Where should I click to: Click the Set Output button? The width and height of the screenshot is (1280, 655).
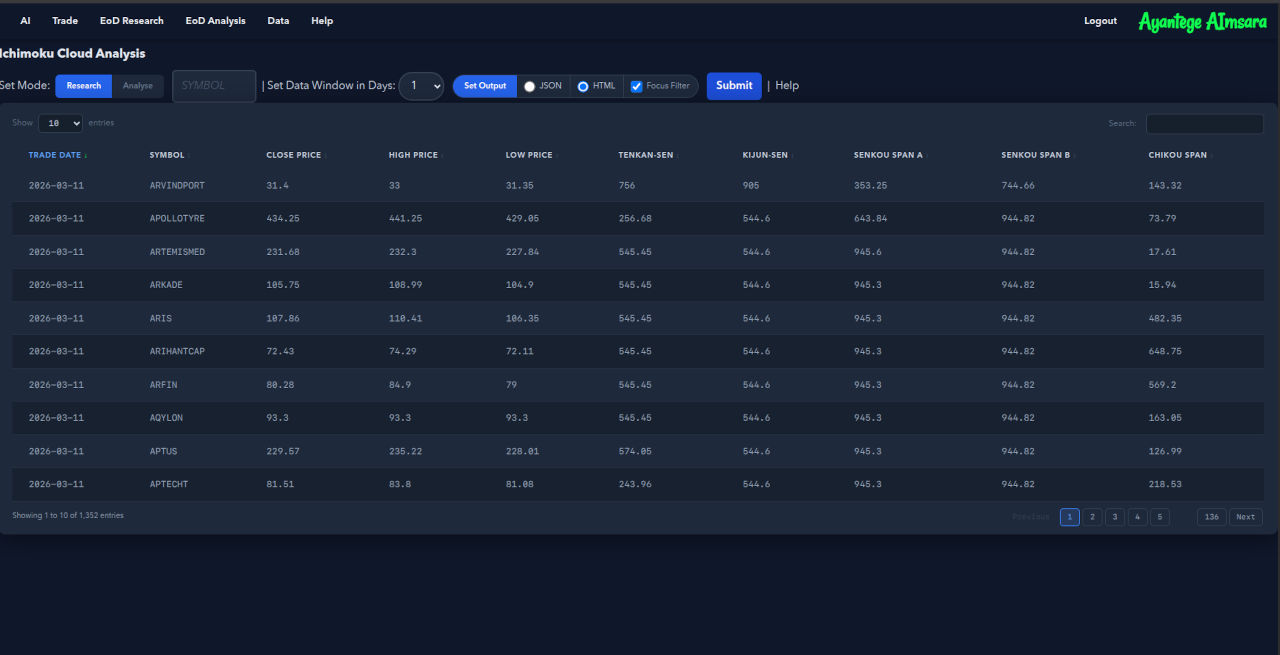484,86
